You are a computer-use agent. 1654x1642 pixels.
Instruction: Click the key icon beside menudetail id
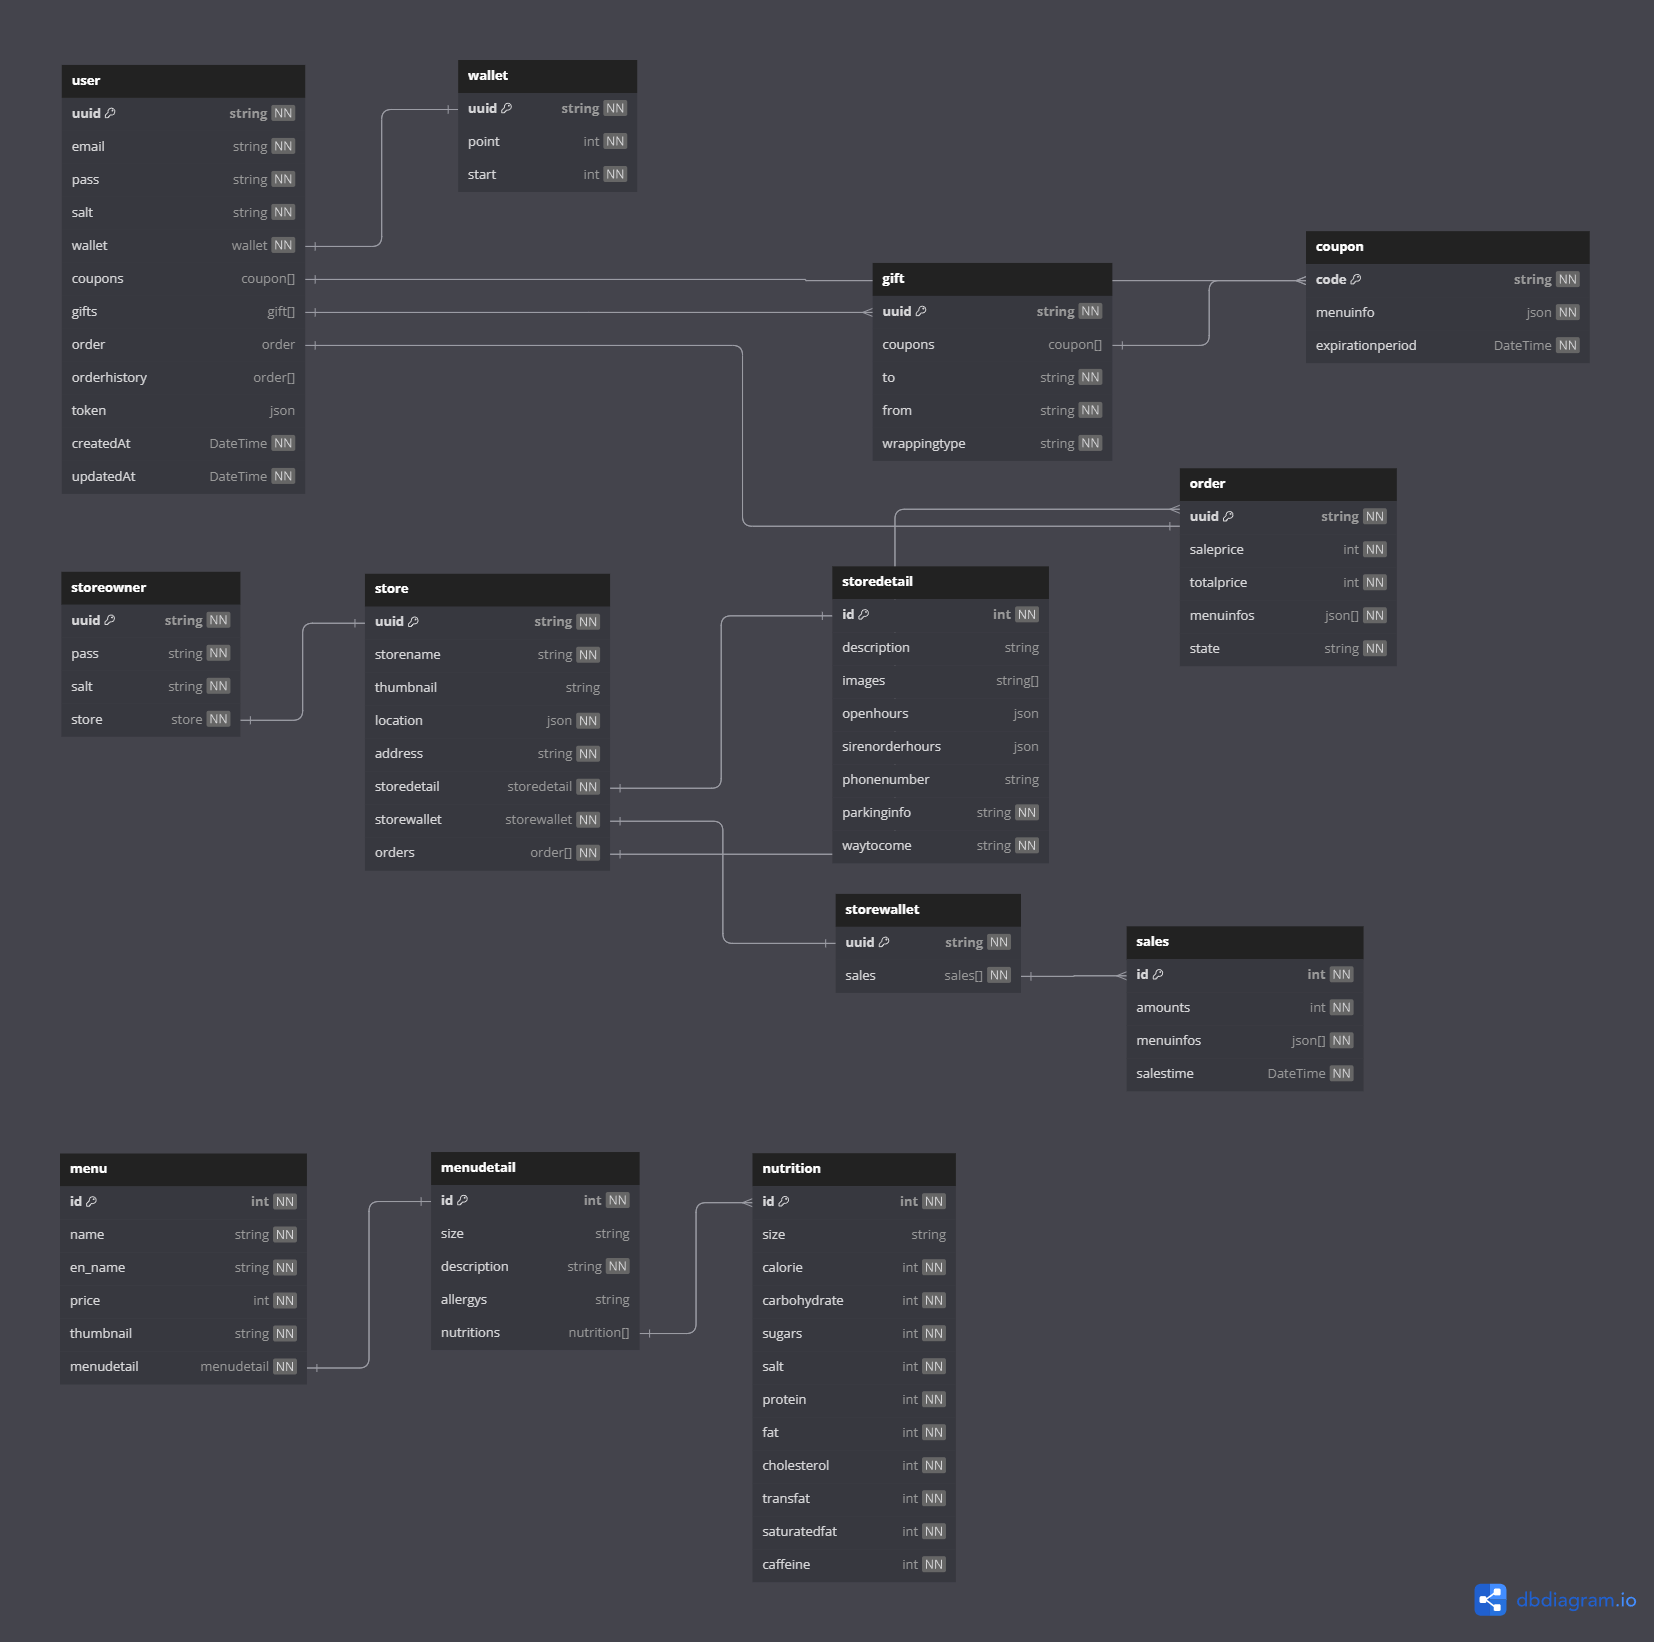click(462, 1201)
